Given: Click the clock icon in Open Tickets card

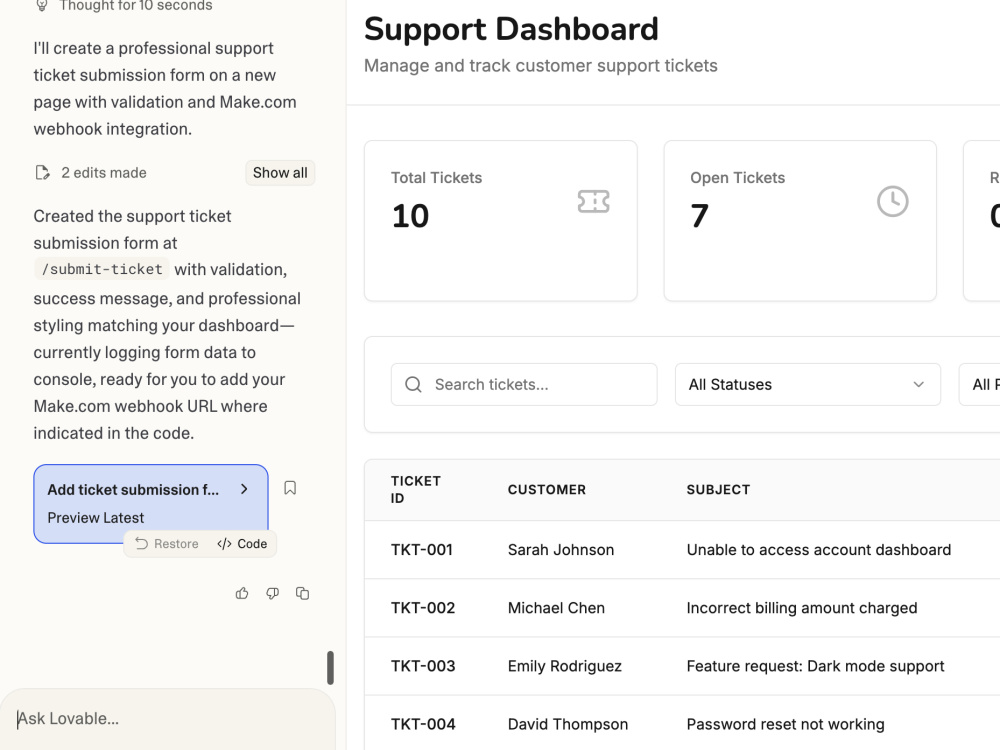Looking at the screenshot, I should point(892,202).
